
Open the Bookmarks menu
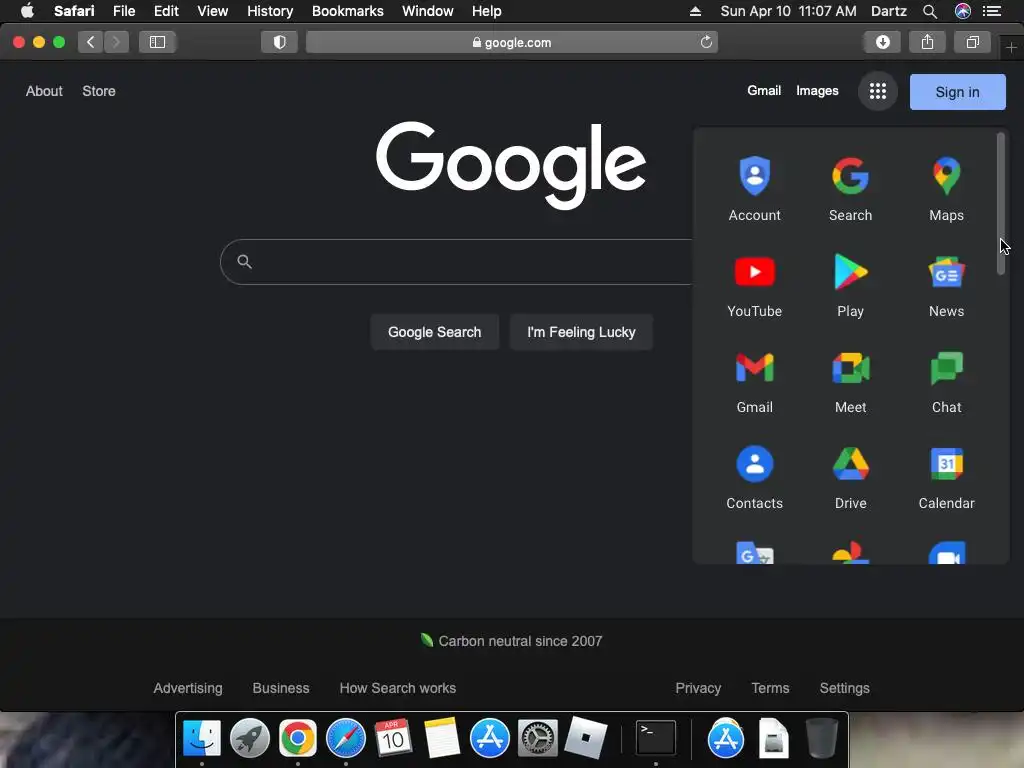347,11
